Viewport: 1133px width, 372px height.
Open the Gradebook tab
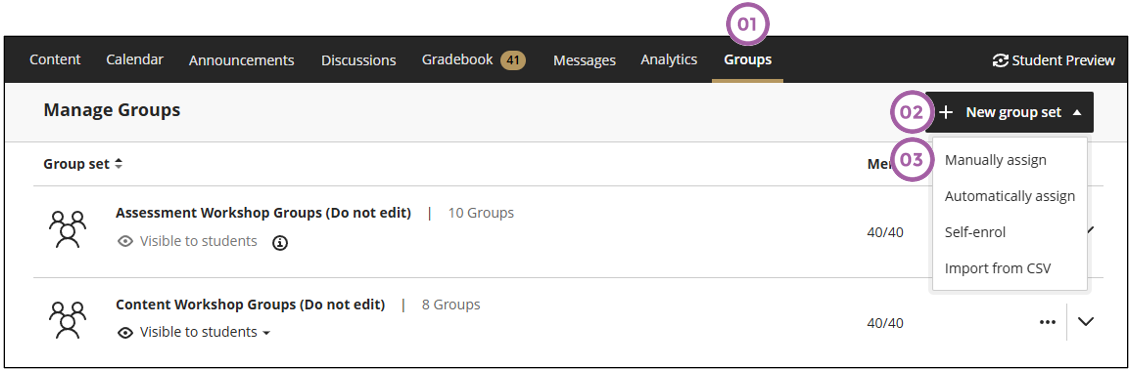[457, 59]
